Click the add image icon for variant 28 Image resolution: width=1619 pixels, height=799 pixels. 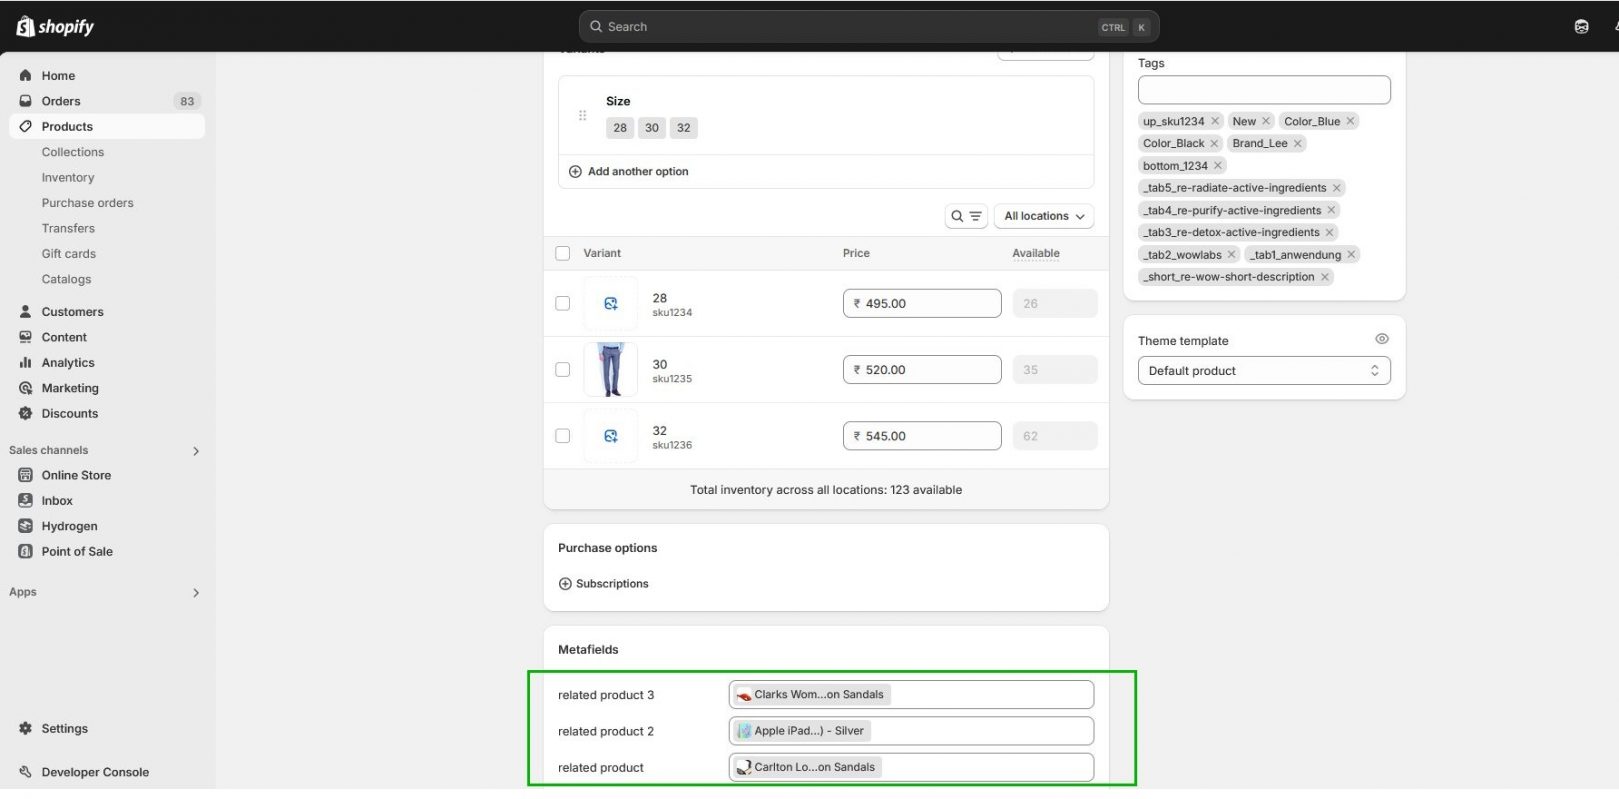point(611,304)
